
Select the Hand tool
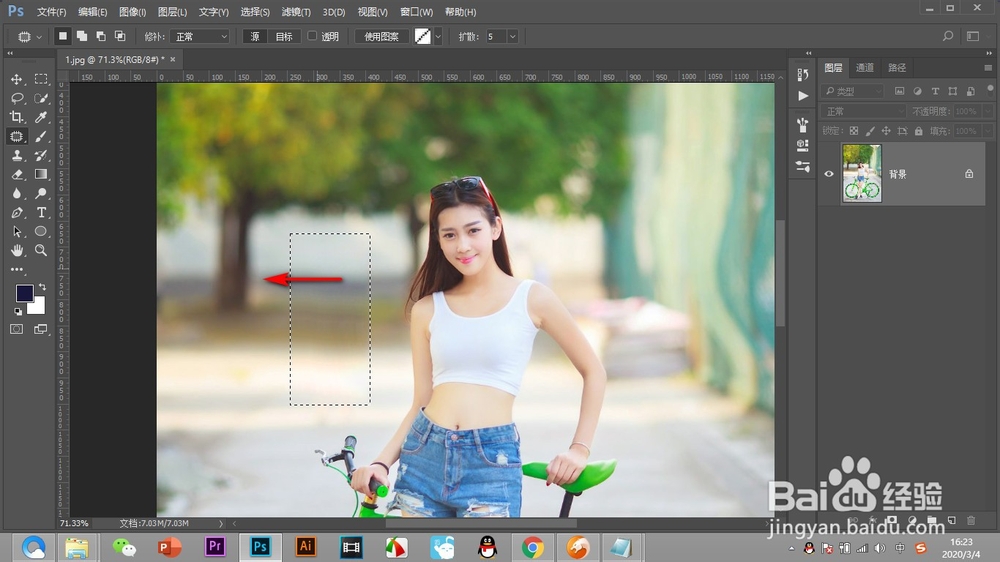(x=17, y=250)
